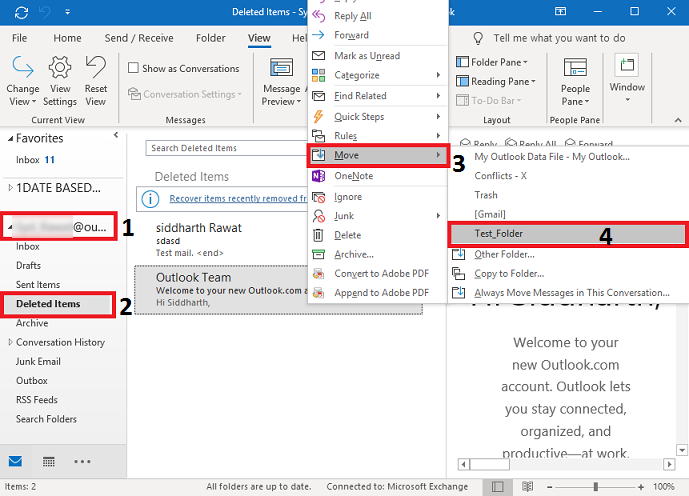
Task: Expand the Conversation History folder
Action: [11, 342]
